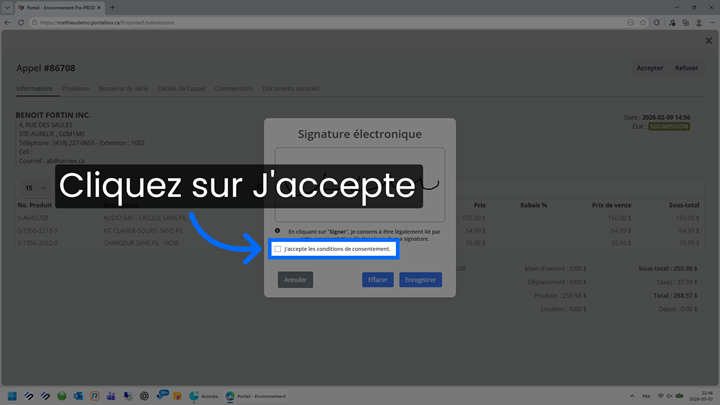
Task: Open the browser settings and more menu
Action: click(712, 22)
